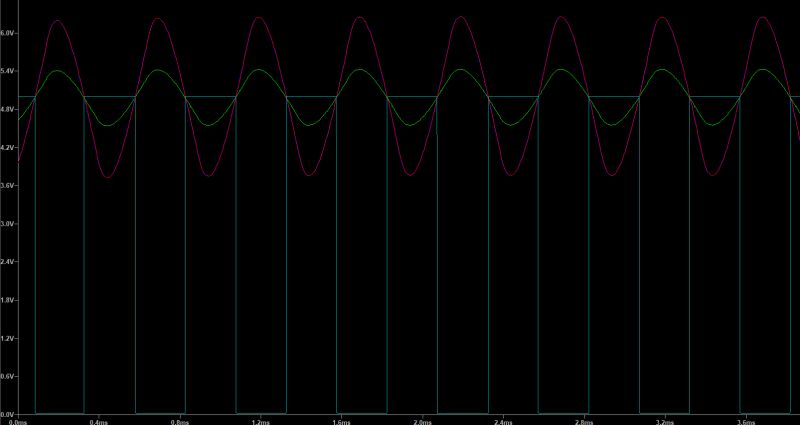Click the 1.2V voltage axis label
This screenshot has width=800, height=425.
(x=8, y=339)
